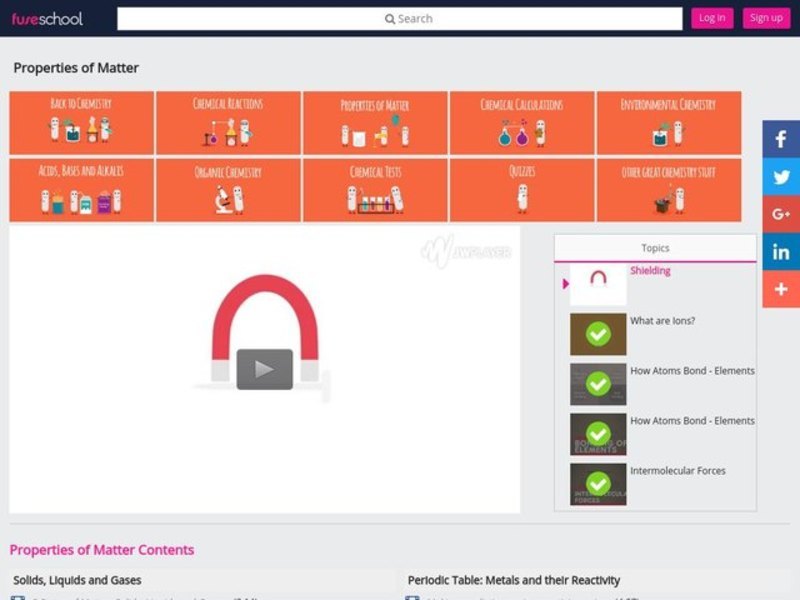Click the Sign up button

click(766, 18)
